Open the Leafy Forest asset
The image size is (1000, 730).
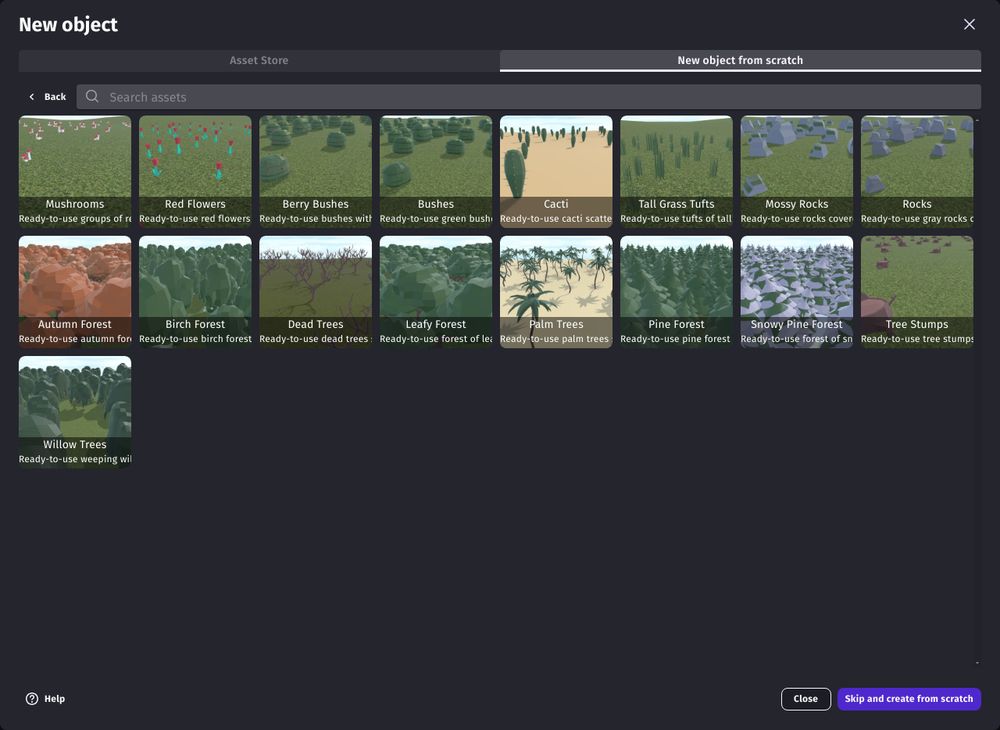[436, 292]
